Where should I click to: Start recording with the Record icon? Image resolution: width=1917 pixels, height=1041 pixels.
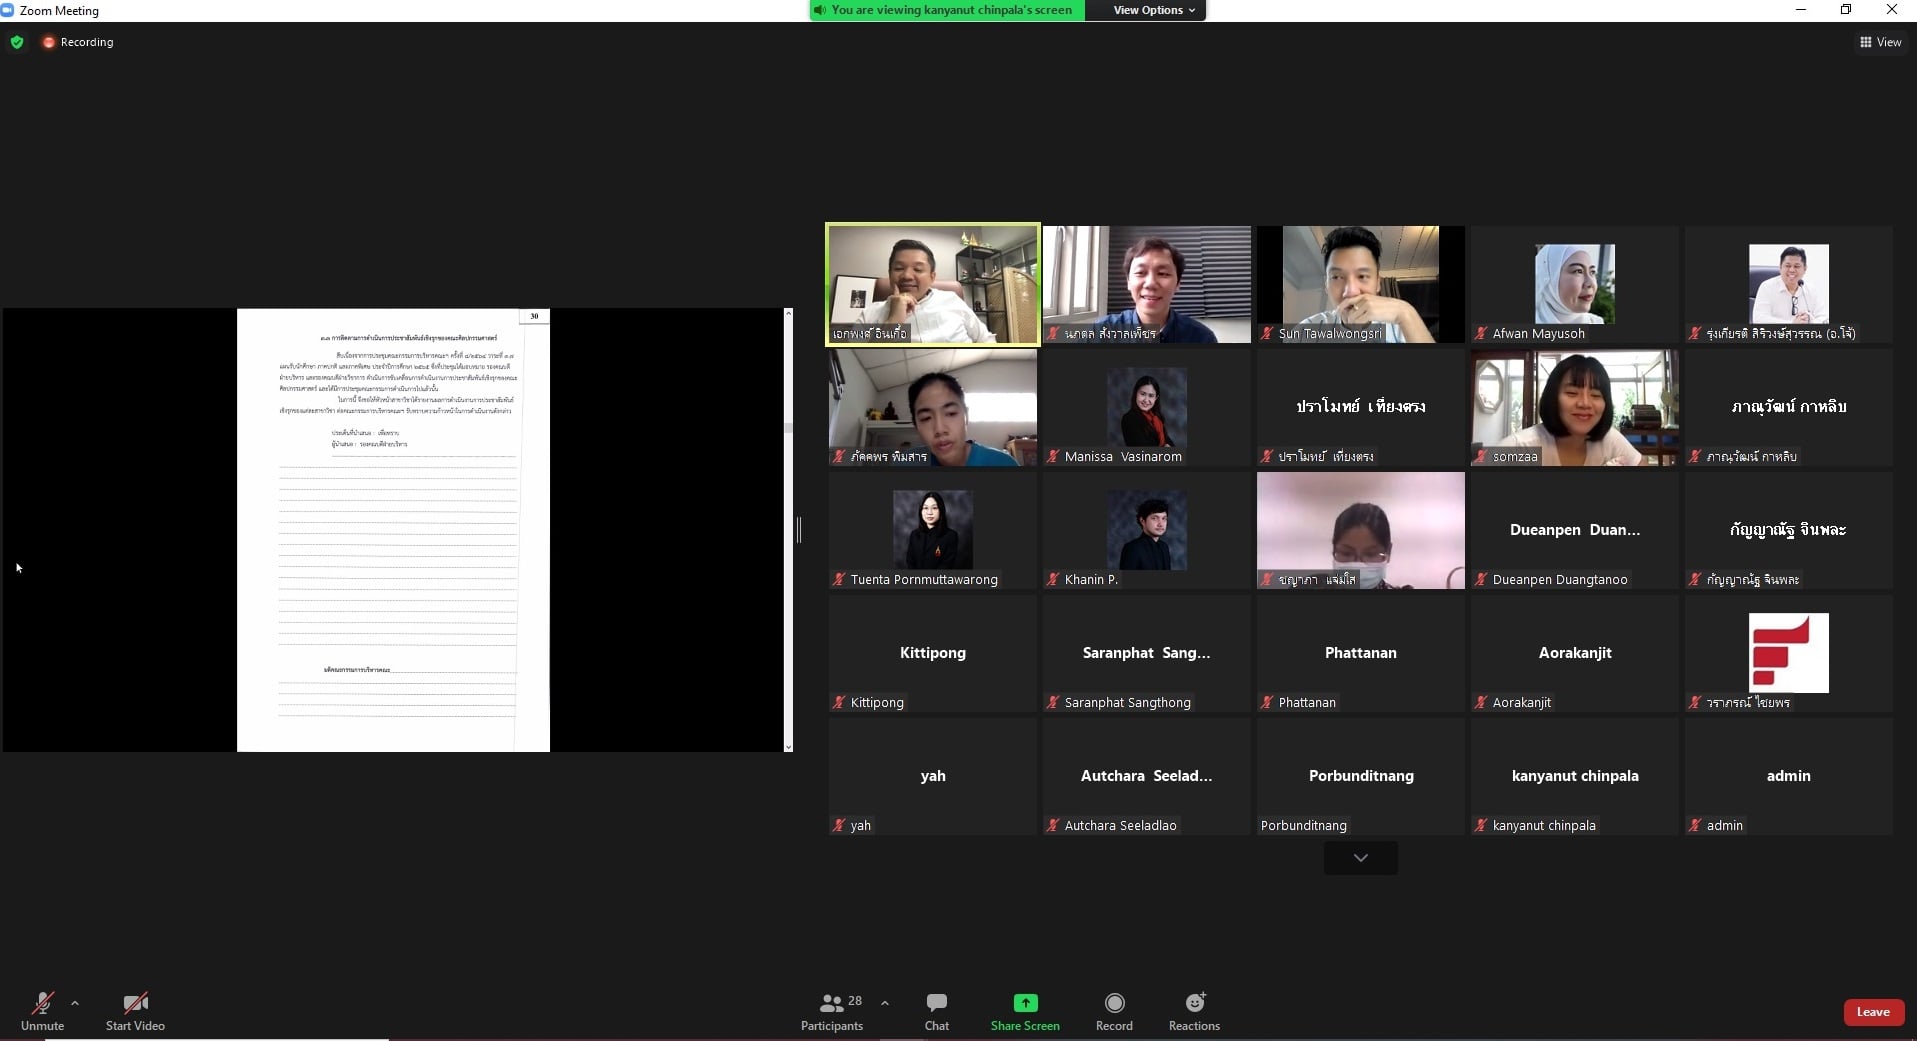click(1114, 1003)
